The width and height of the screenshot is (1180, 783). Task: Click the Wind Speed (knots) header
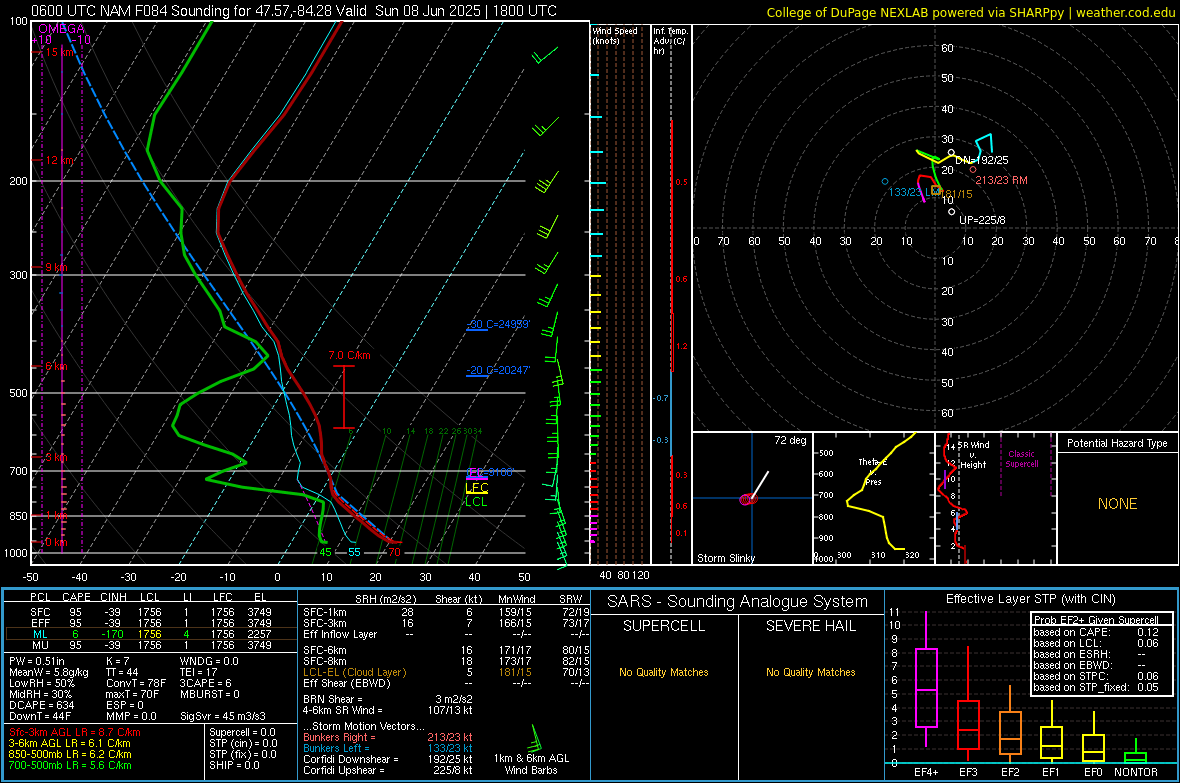pyautogui.click(x=615, y=35)
